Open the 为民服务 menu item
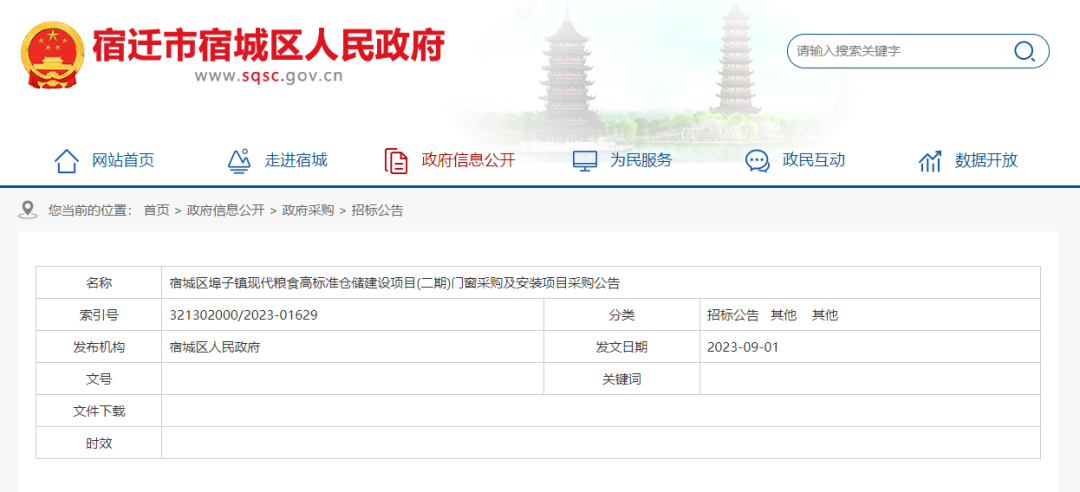 click(641, 161)
